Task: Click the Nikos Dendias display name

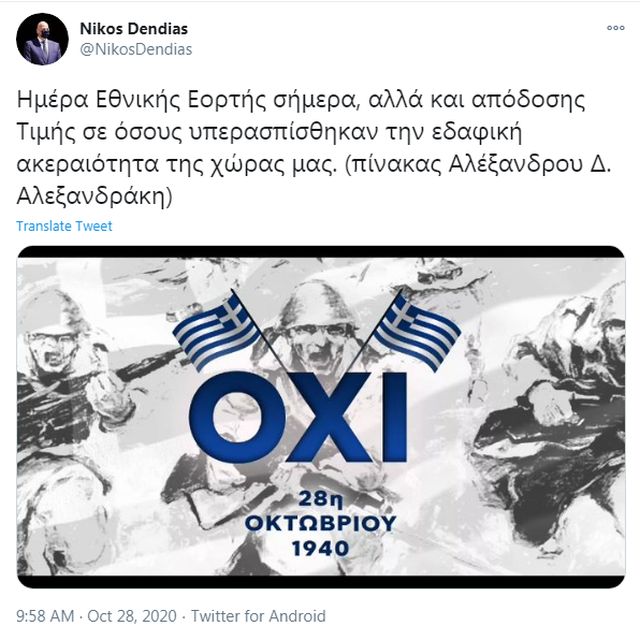Action: (x=134, y=29)
